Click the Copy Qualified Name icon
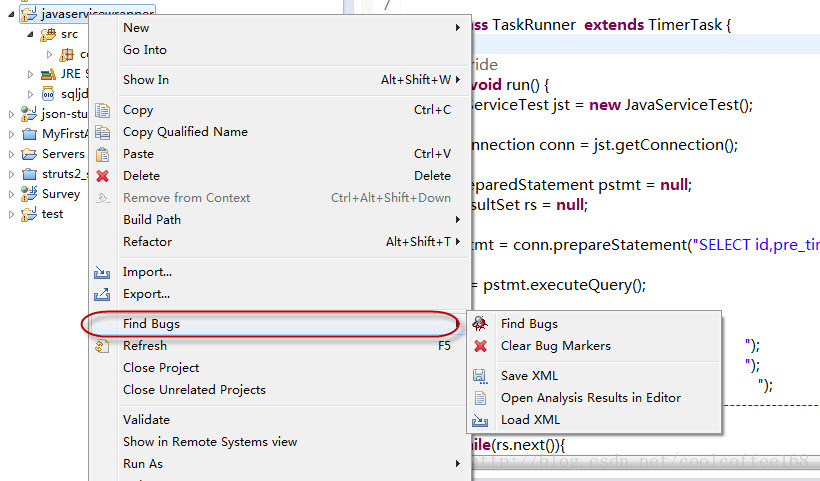This screenshot has height=481, width=820. click(102, 132)
